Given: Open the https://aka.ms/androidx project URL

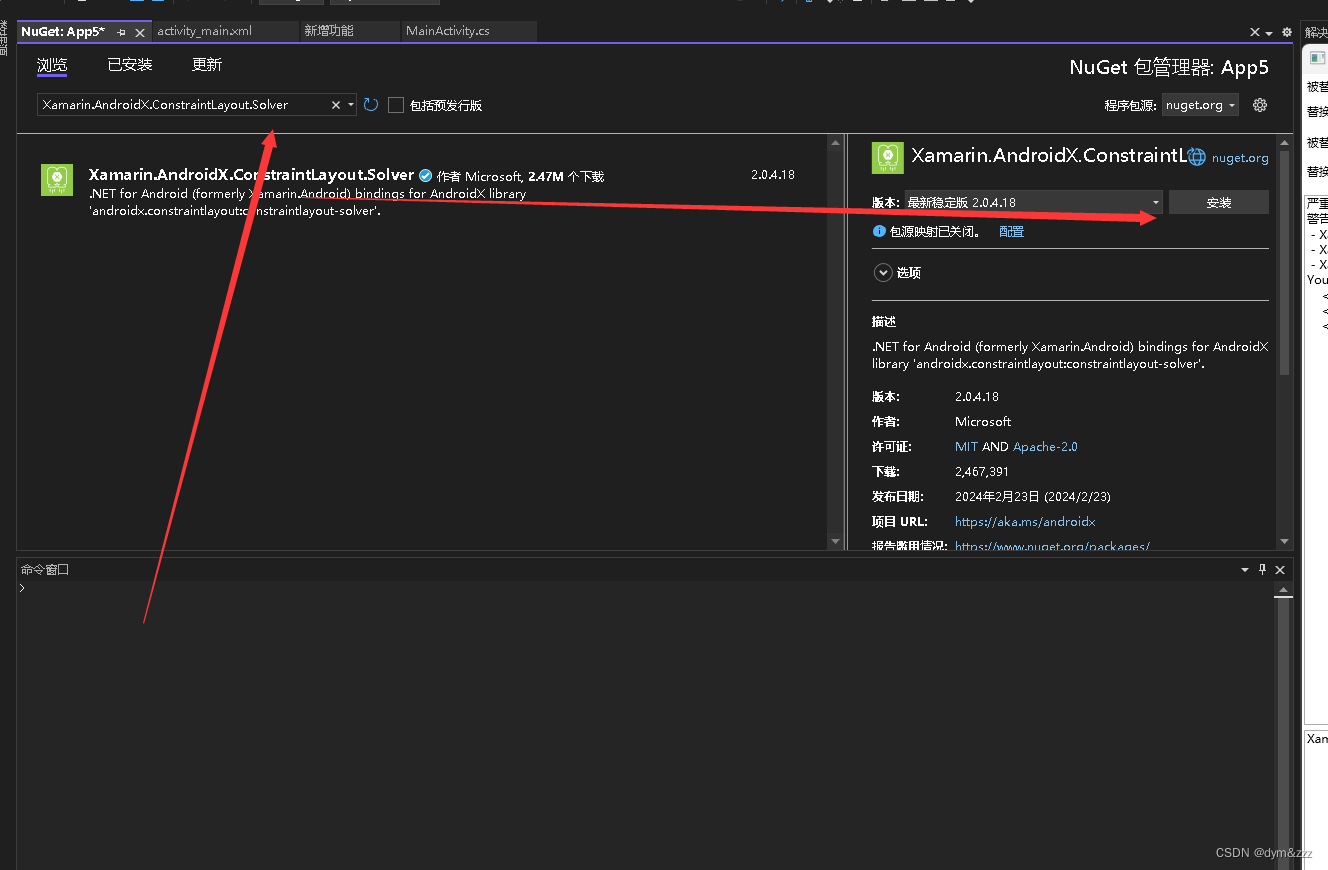Looking at the screenshot, I should point(1025,522).
